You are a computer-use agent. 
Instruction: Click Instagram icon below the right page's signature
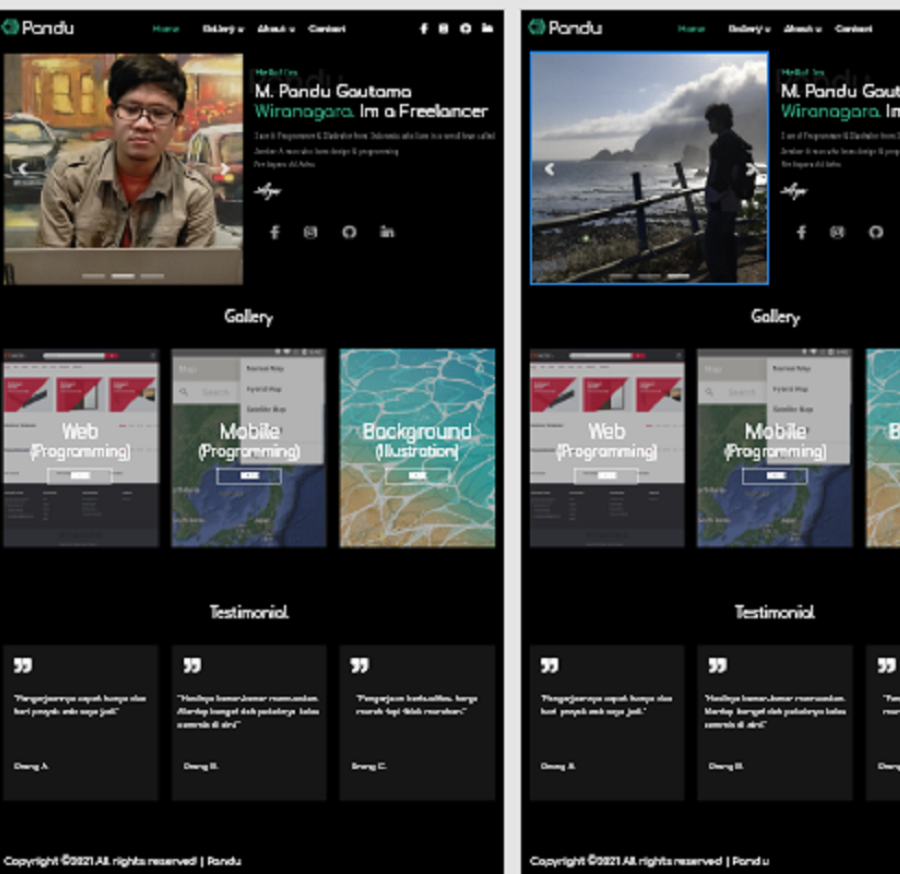click(837, 232)
